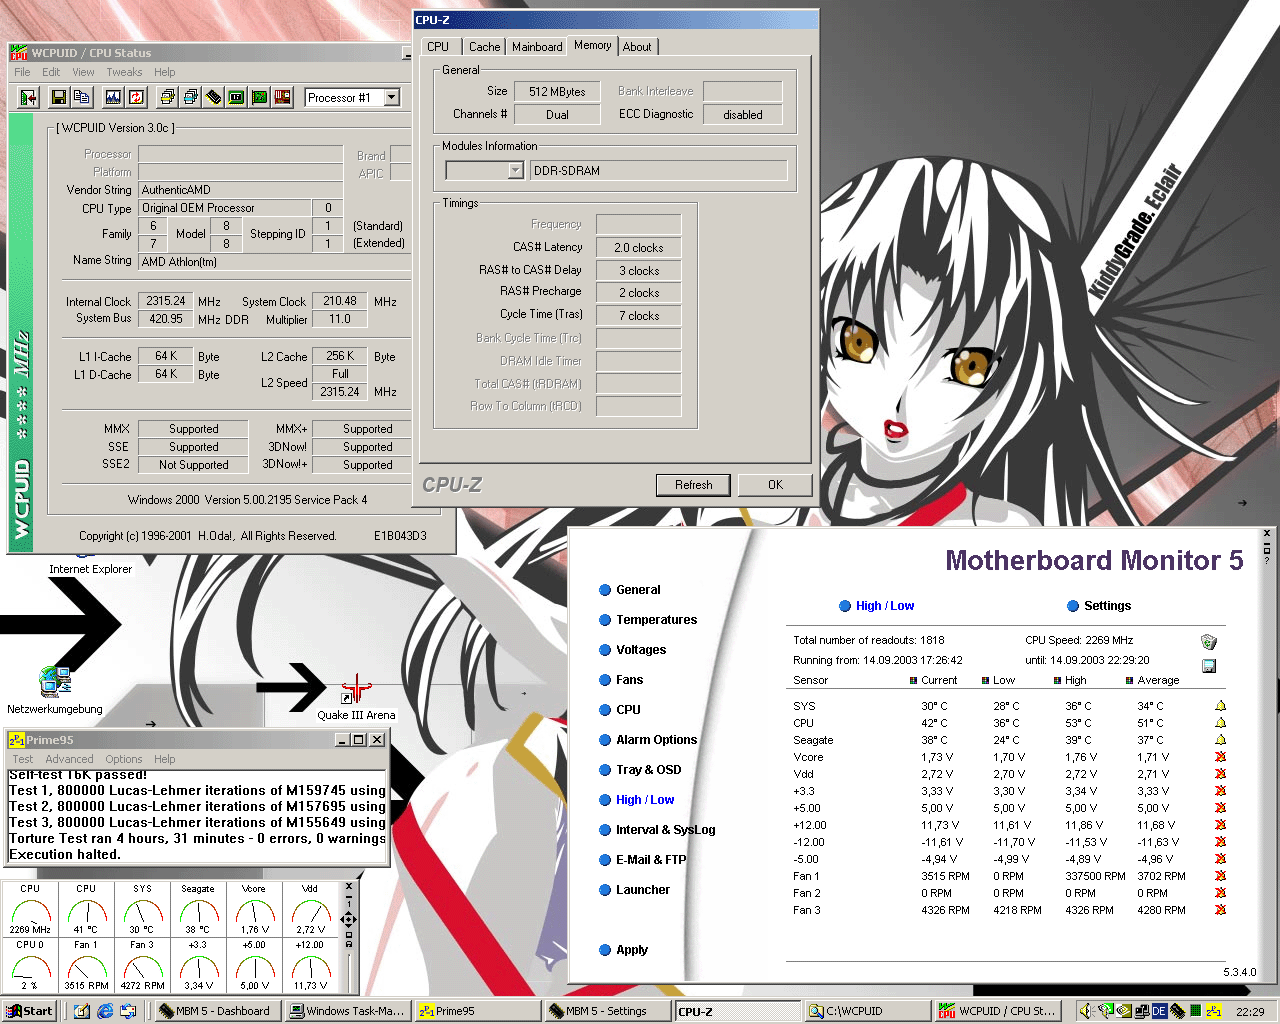Screen dimensions: 1280x1024
Task: Switch to the CPU tab in CPU-Z
Action: pos(438,47)
